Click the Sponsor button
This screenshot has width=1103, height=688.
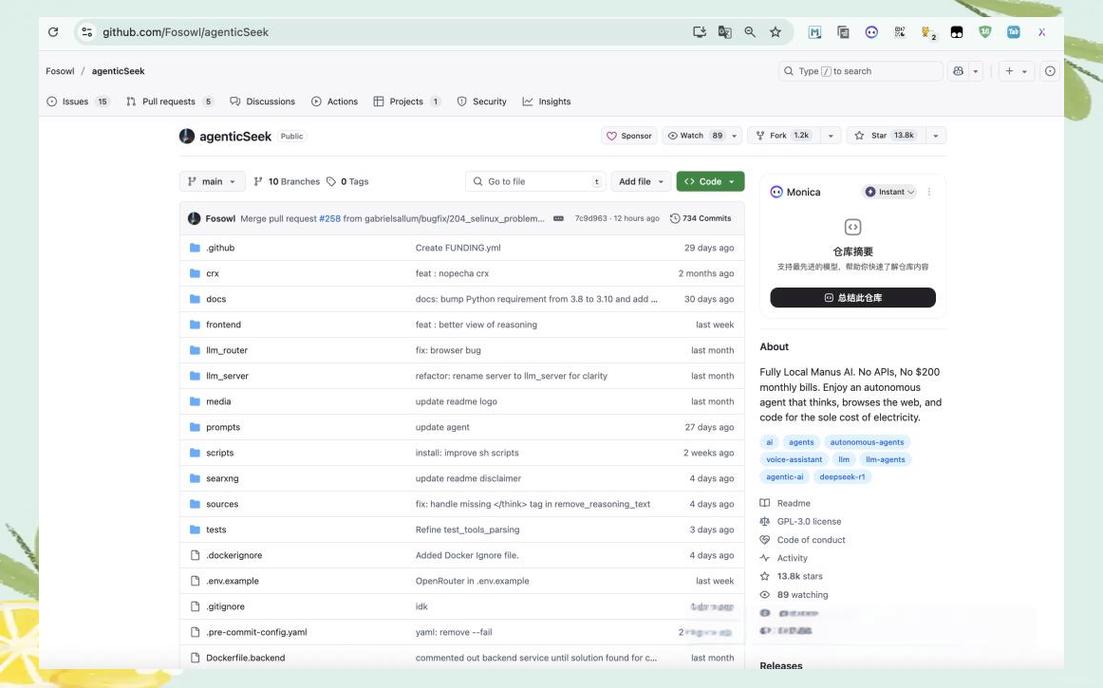630,136
